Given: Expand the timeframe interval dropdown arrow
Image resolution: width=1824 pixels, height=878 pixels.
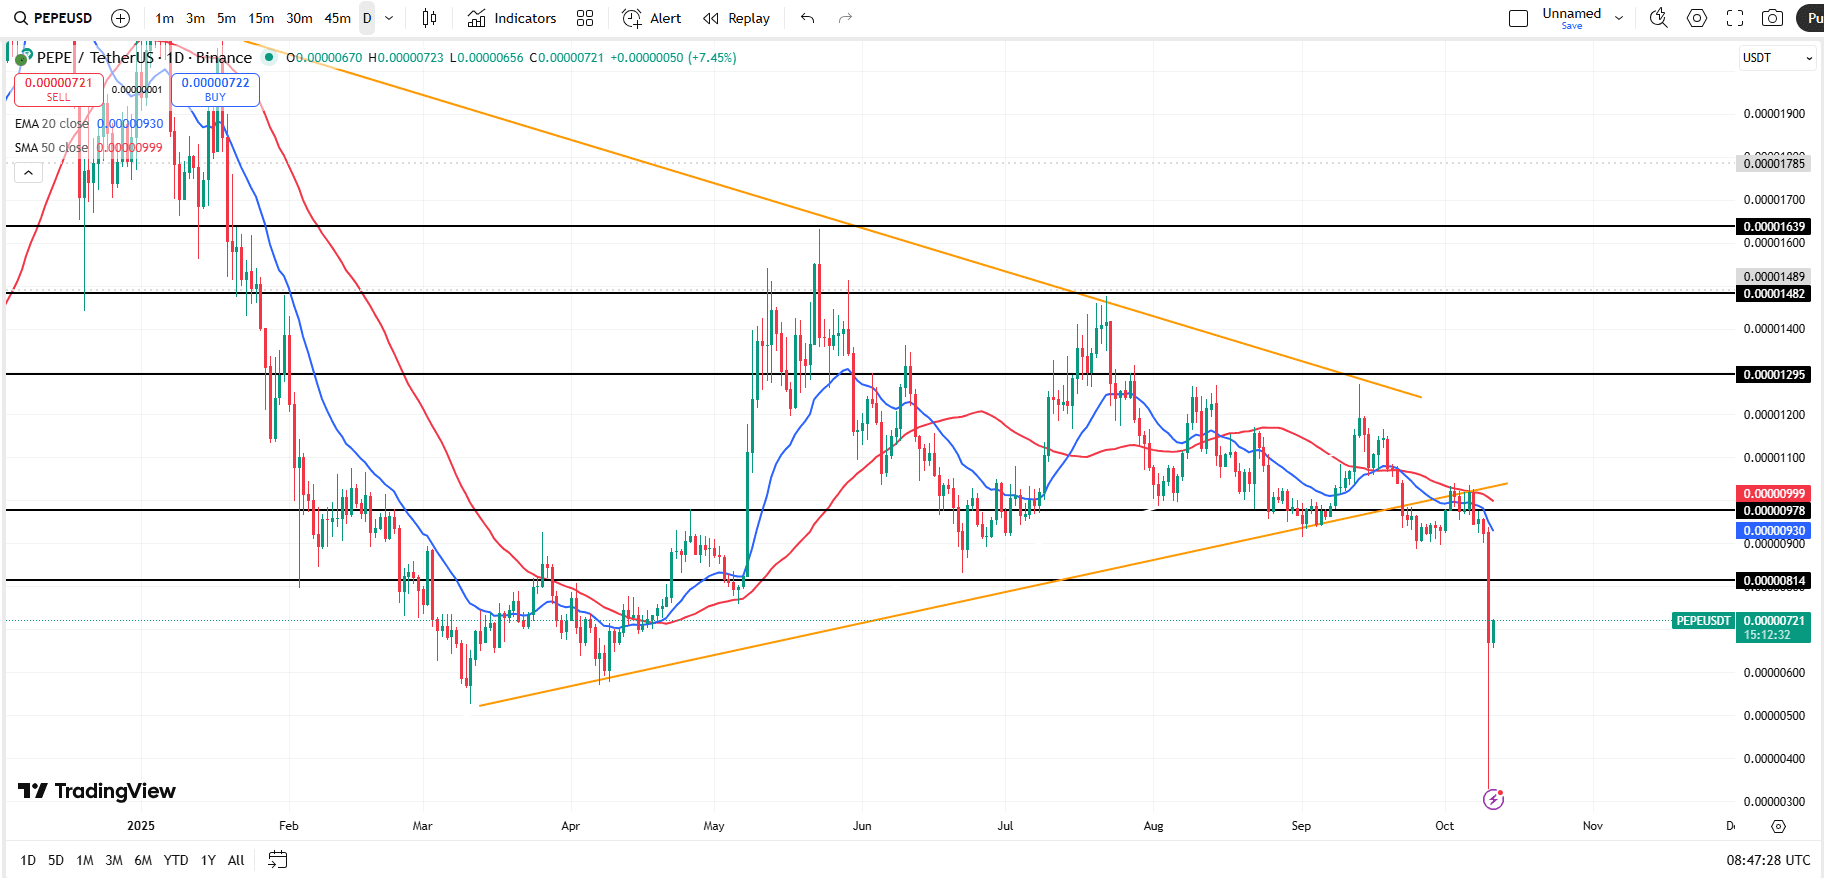Looking at the screenshot, I should pyautogui.click(x=389, y=18).
